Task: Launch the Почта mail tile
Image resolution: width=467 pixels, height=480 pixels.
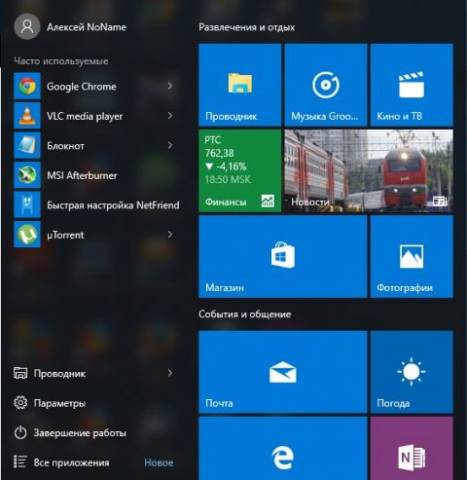Action: coord(283,372)
